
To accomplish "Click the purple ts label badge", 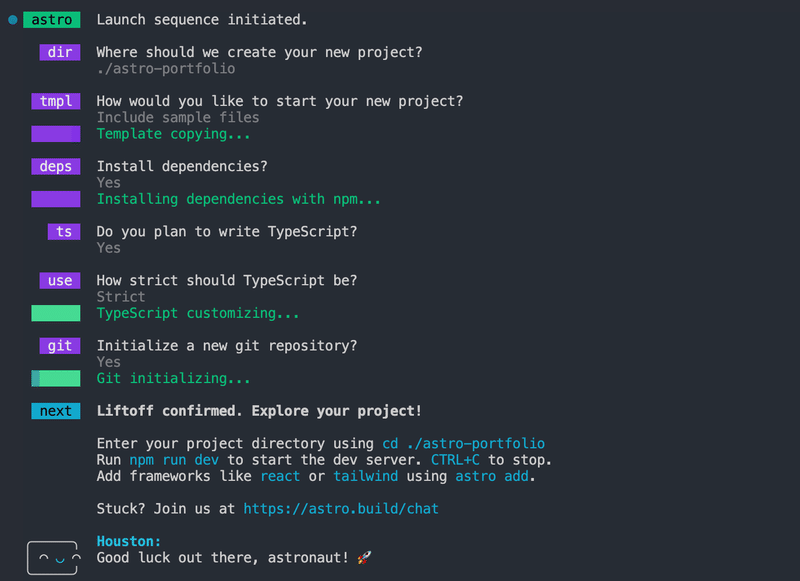I will pos(64,232).
